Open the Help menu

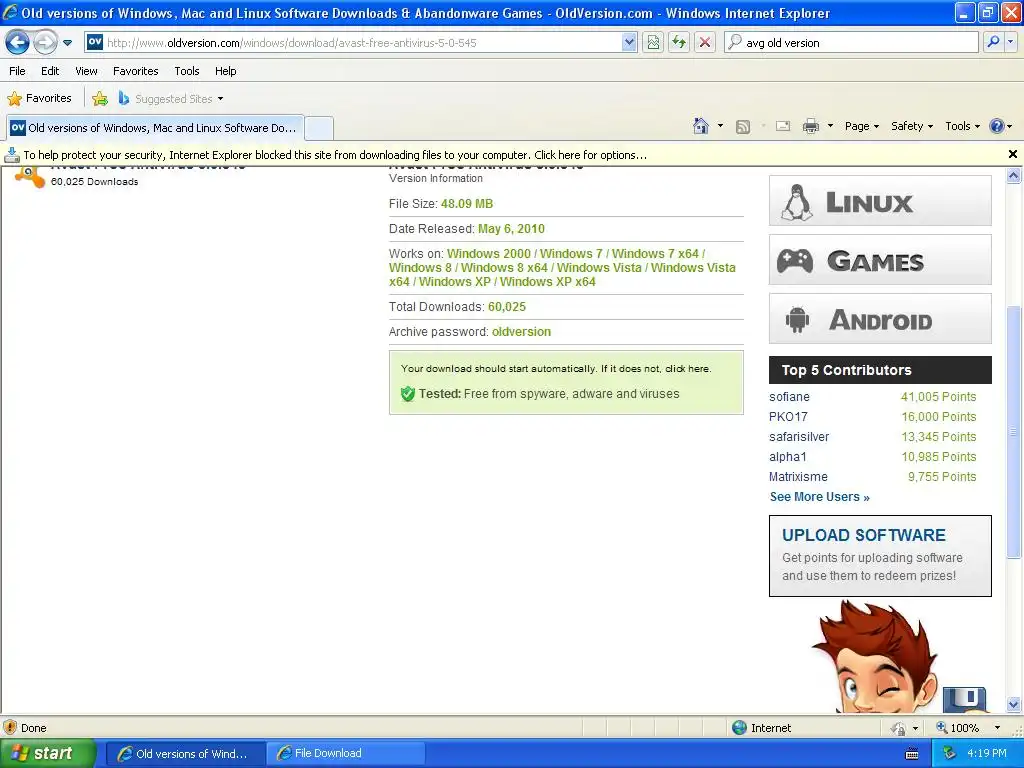pos(225,71)
